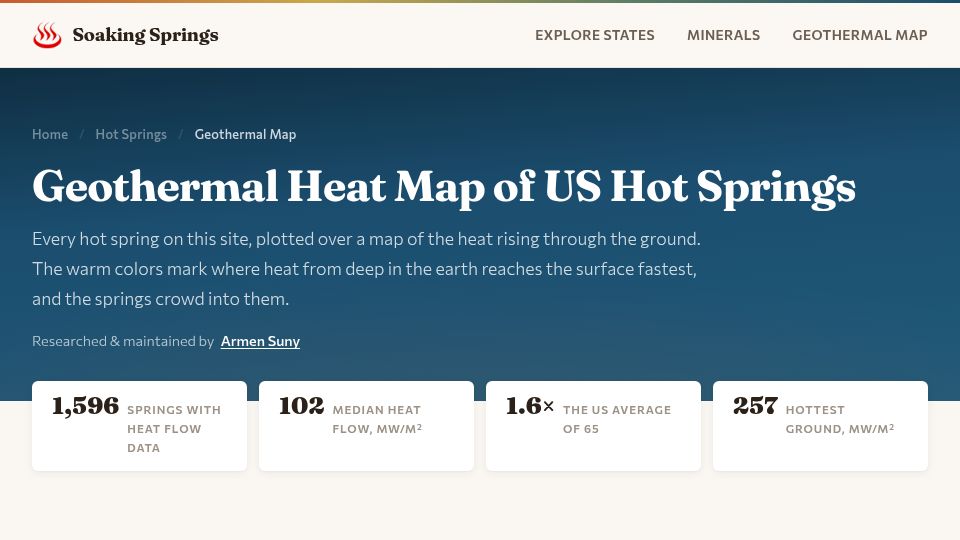Open the Explore States menu item
The height and width of the screenshot is (540, 960).
(x=594, y=36)
